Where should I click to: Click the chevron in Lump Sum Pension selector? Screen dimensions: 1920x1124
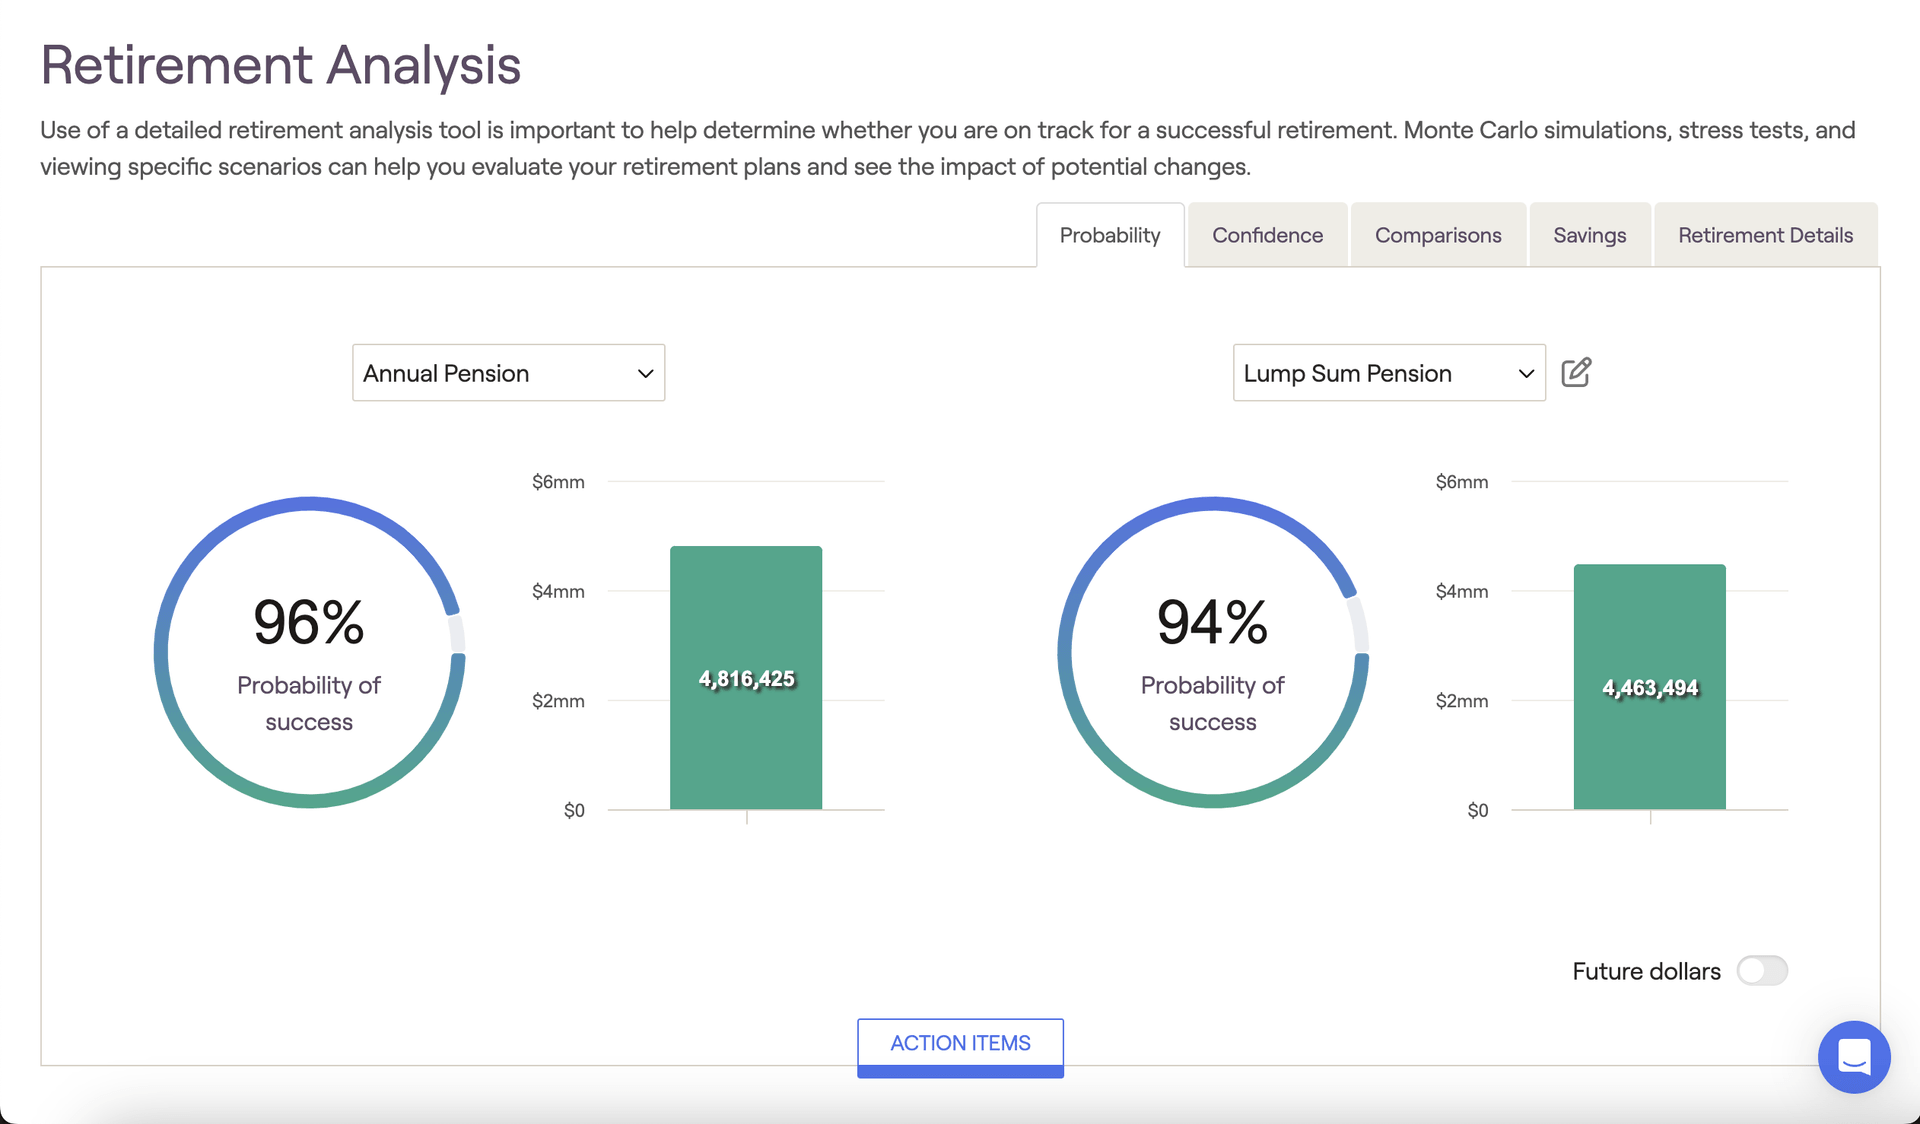(x=1526, y=374)
